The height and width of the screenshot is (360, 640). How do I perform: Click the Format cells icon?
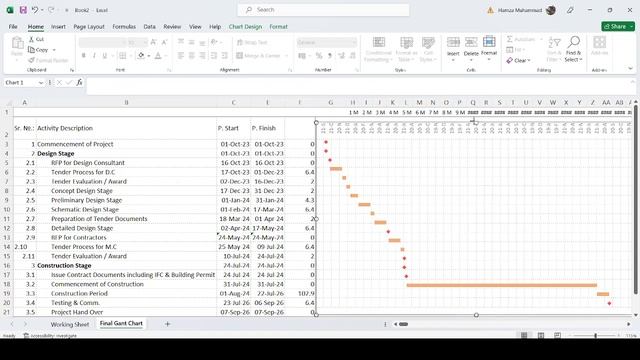click(x=489, y=42)
